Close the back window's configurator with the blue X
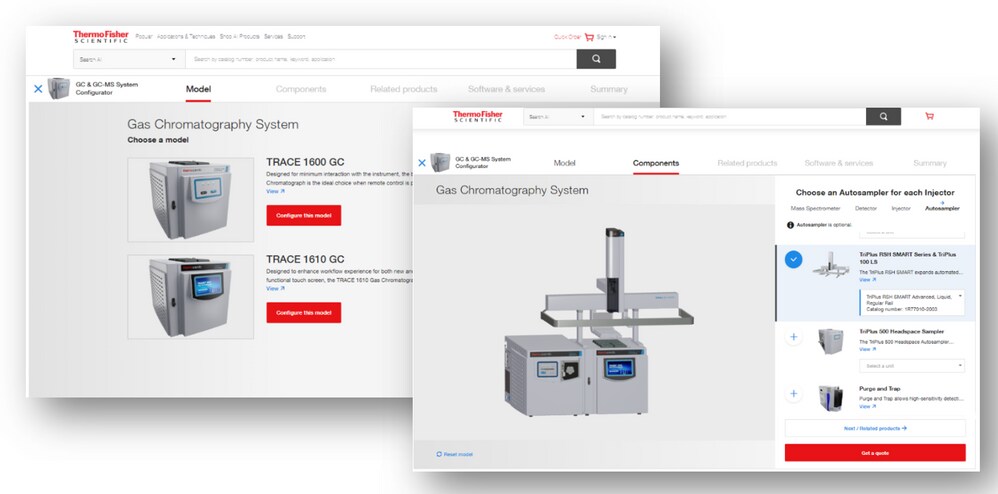998x494 pixels. (x=38, y=89)
